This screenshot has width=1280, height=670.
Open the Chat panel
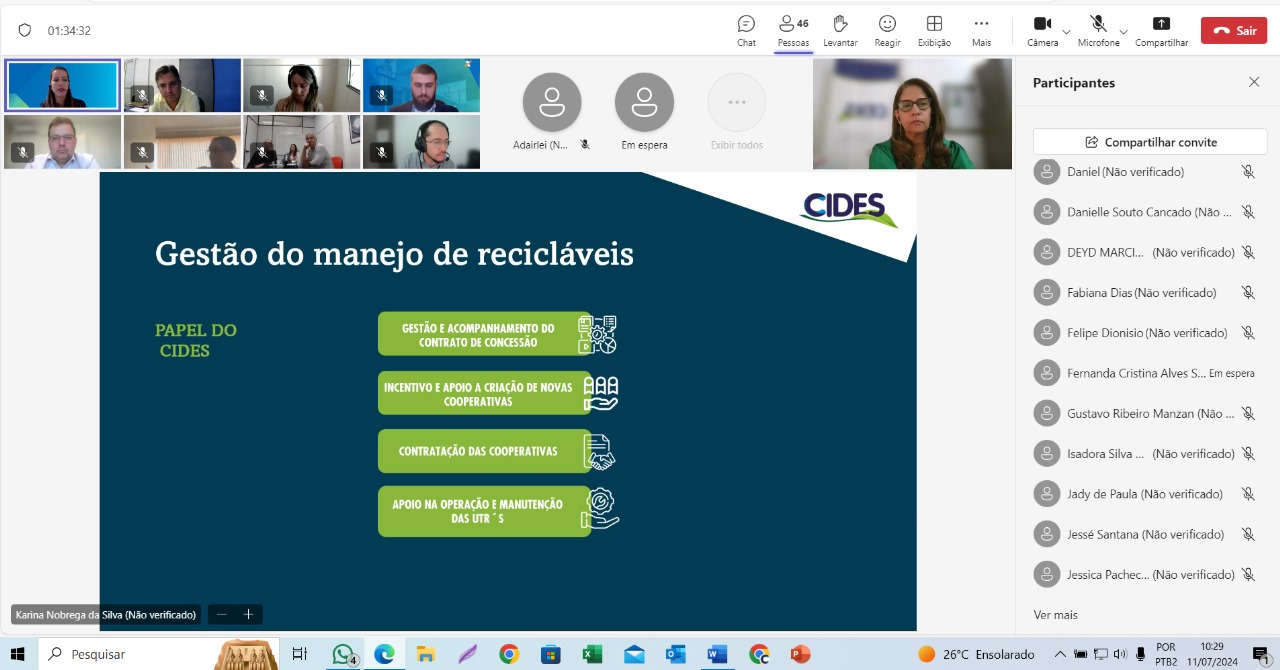[x=746, y=30]
